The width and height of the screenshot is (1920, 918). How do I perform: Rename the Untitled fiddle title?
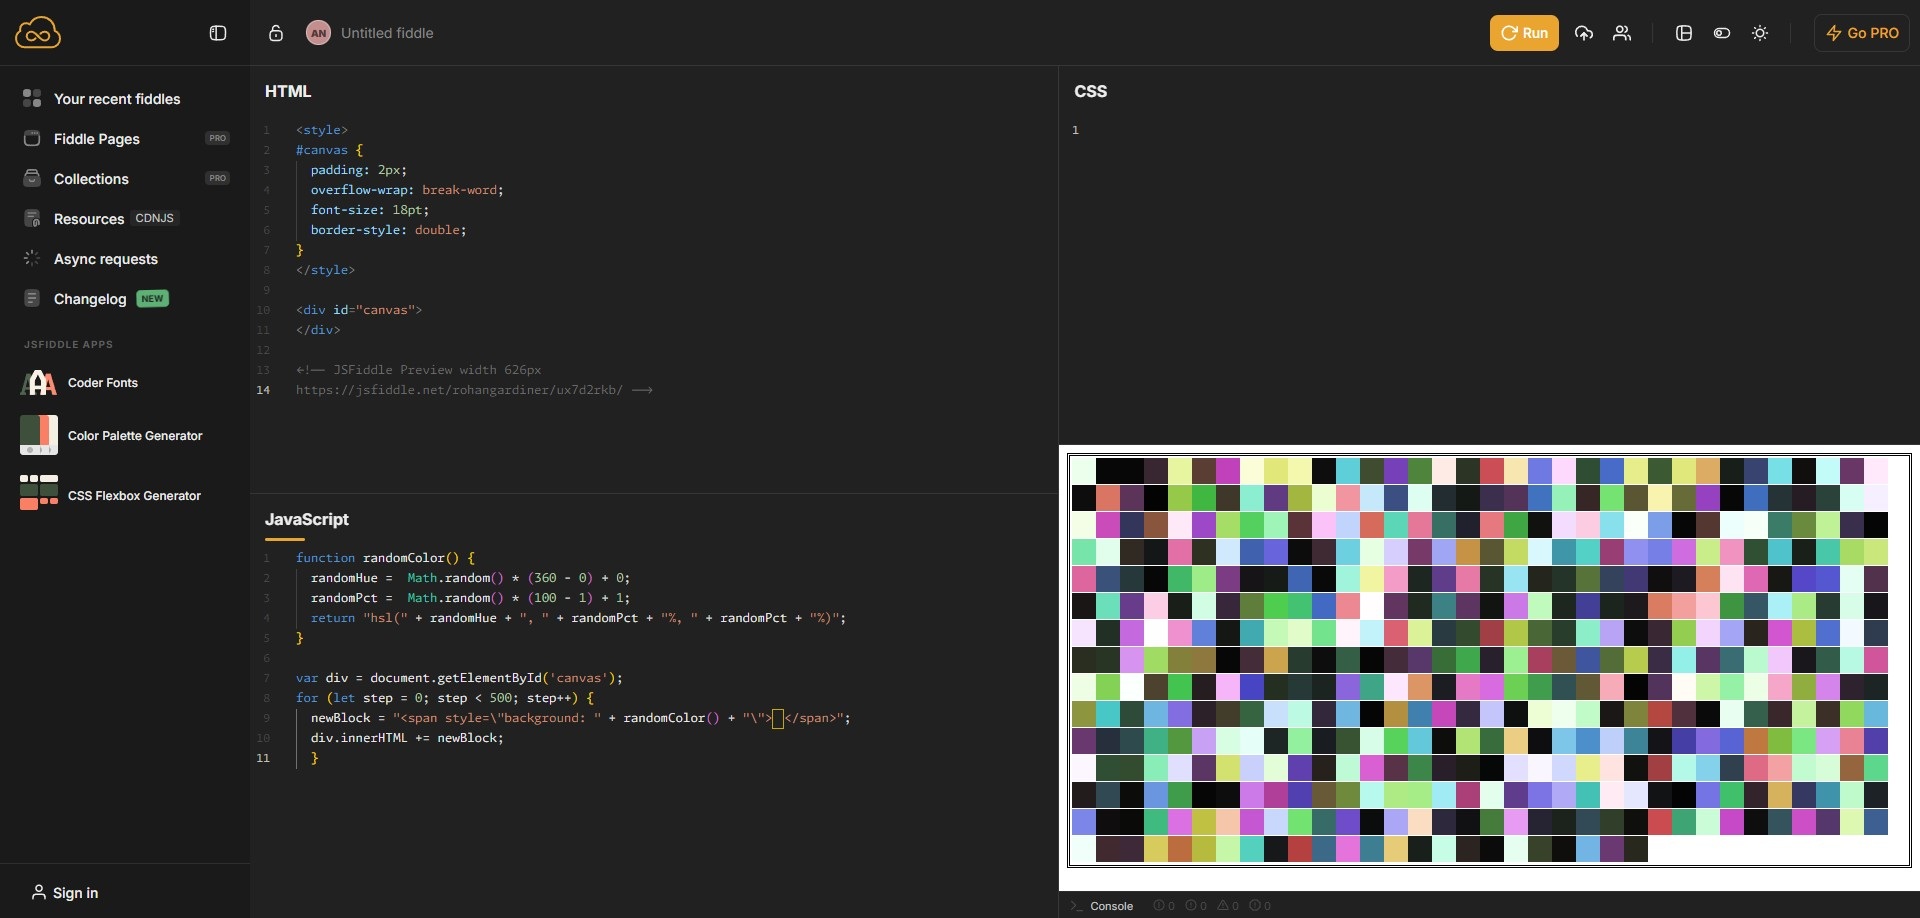point(387,33)
